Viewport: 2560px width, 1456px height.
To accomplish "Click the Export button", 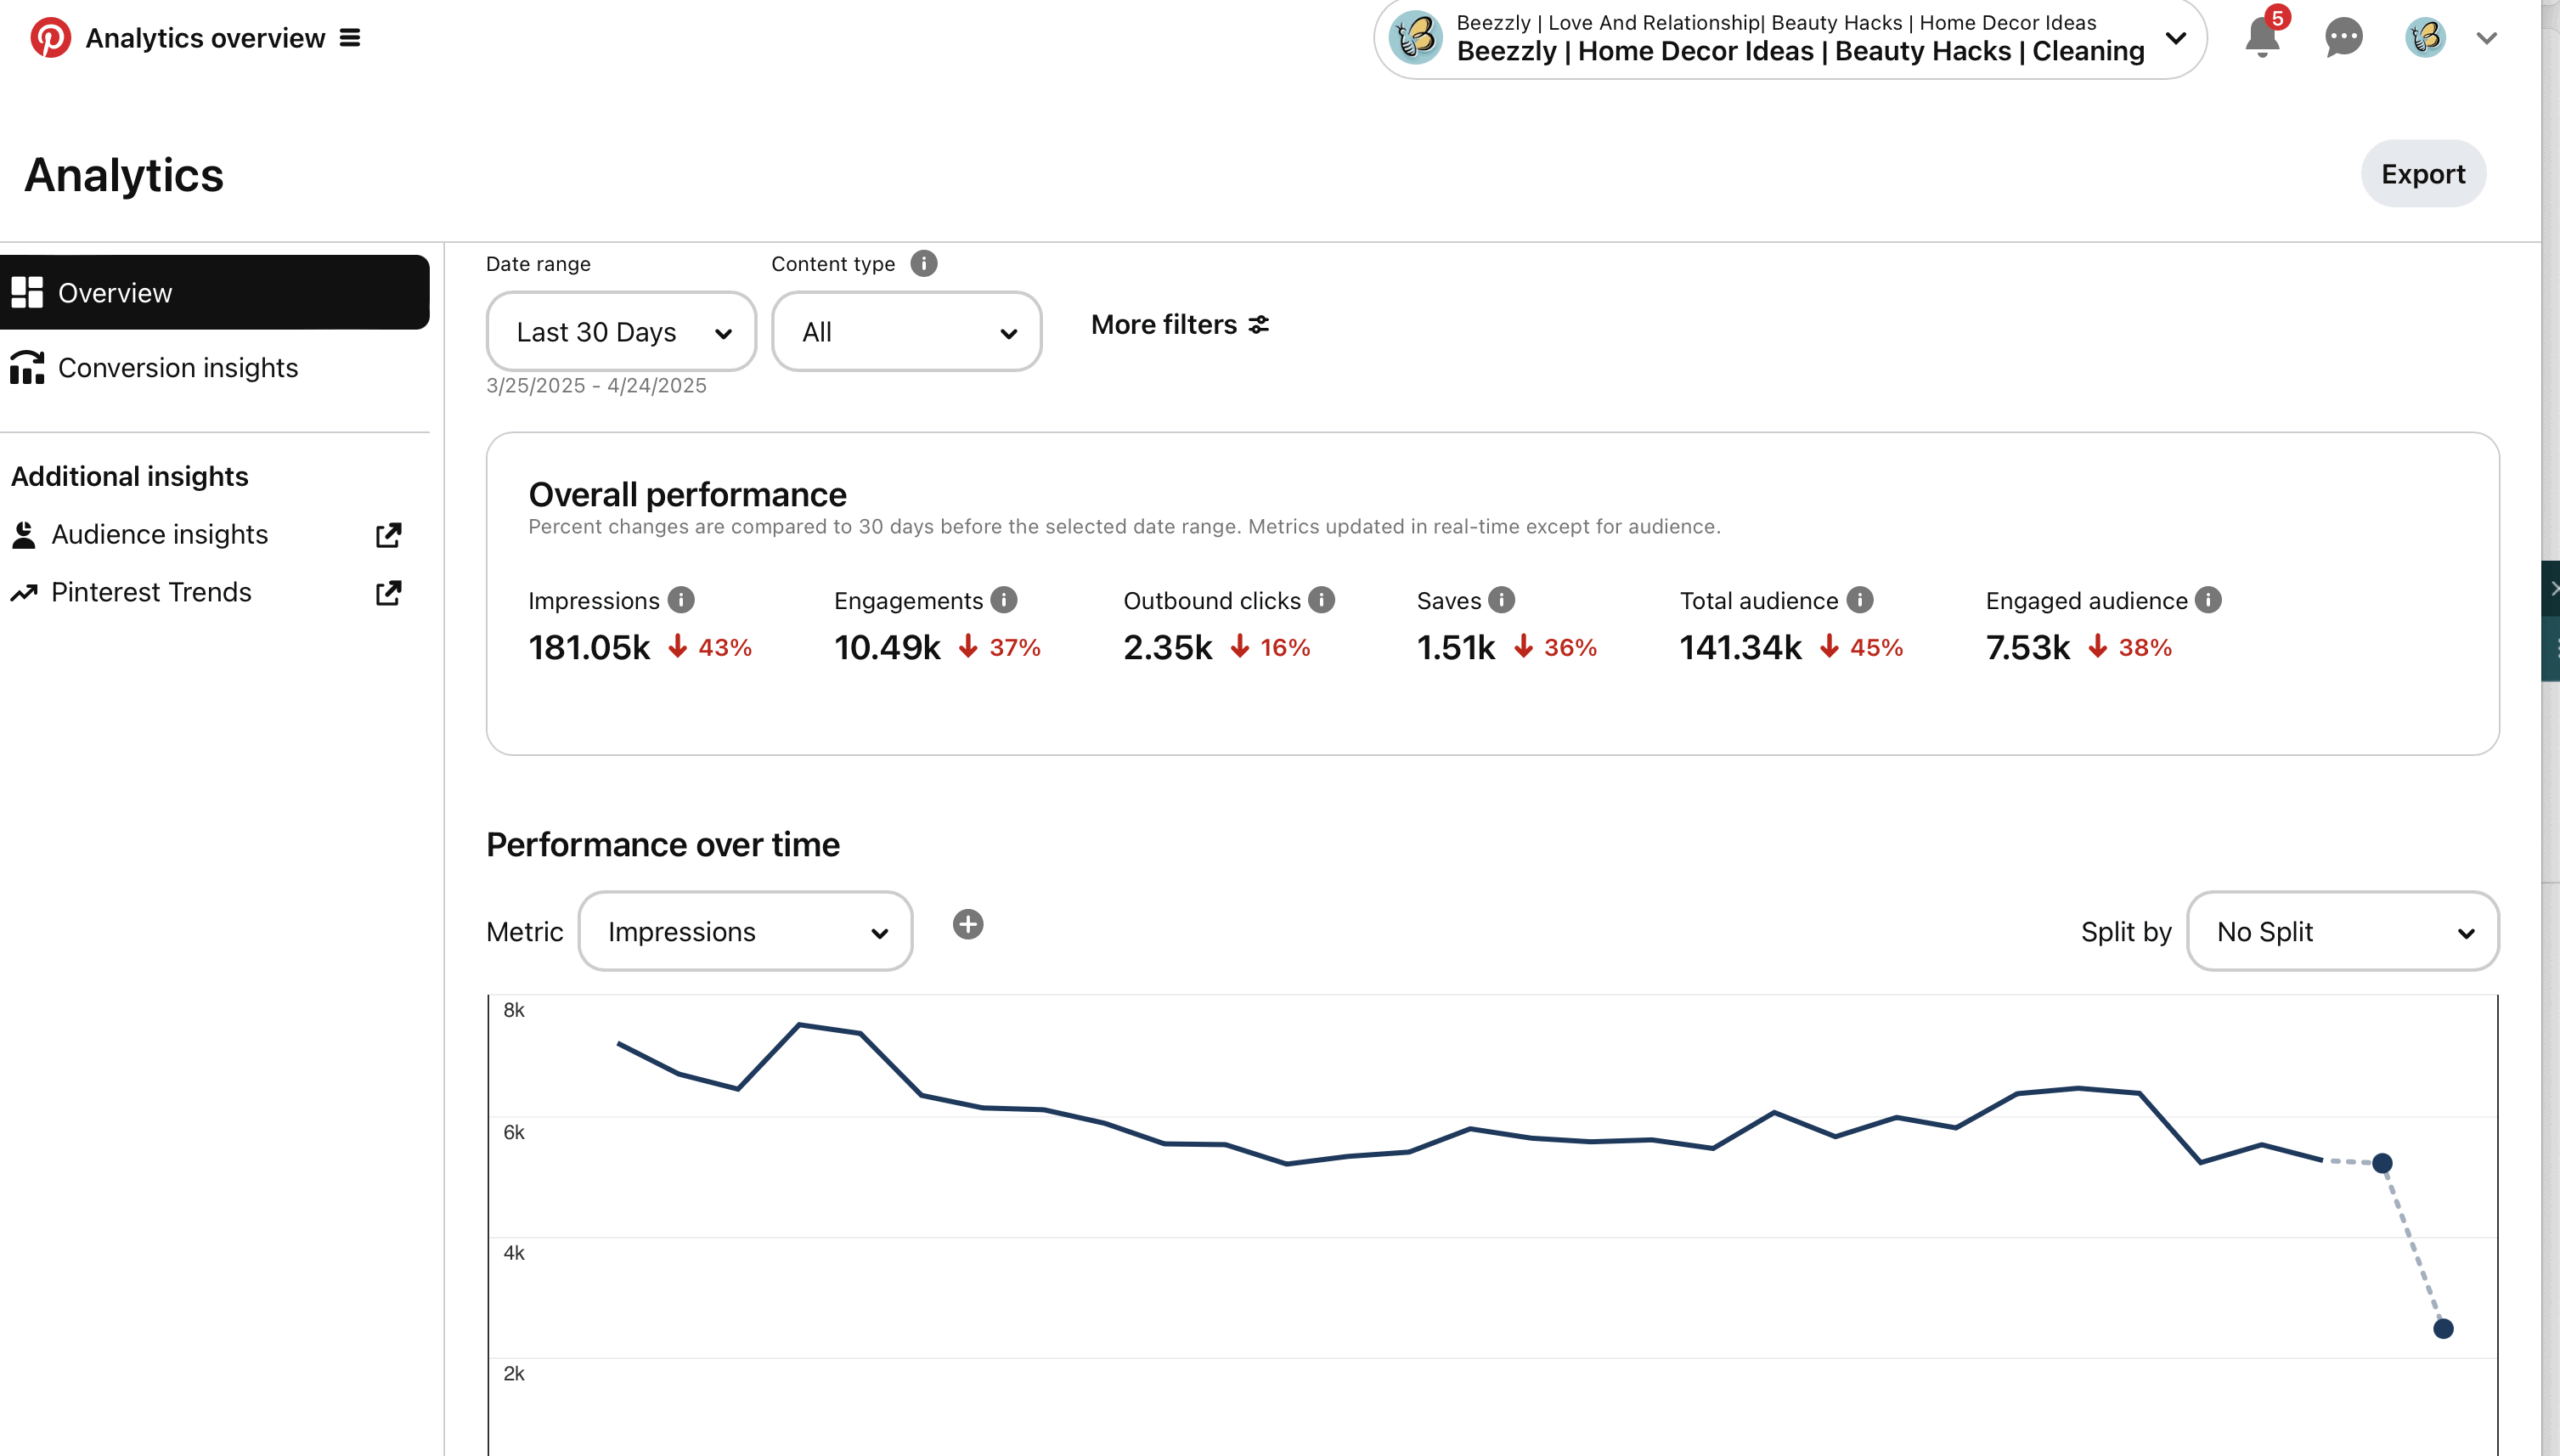I will 2423,174.
